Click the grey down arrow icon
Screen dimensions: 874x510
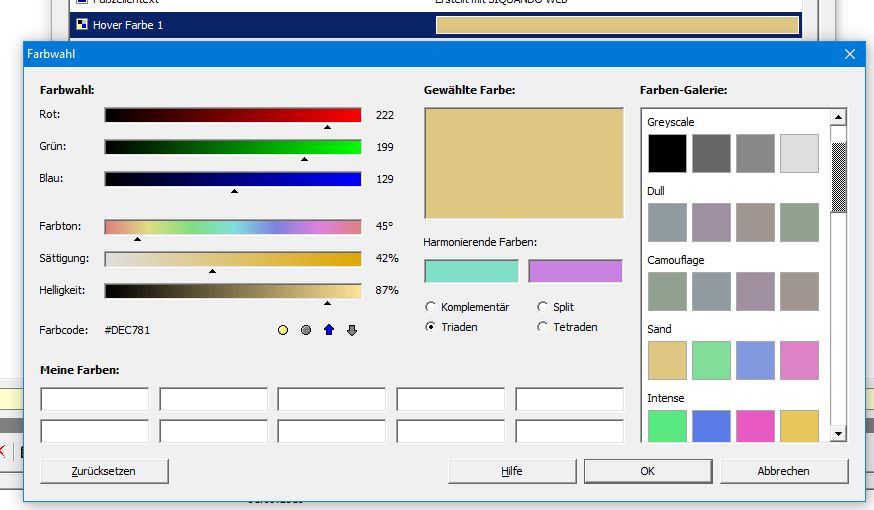coord(352,330)
